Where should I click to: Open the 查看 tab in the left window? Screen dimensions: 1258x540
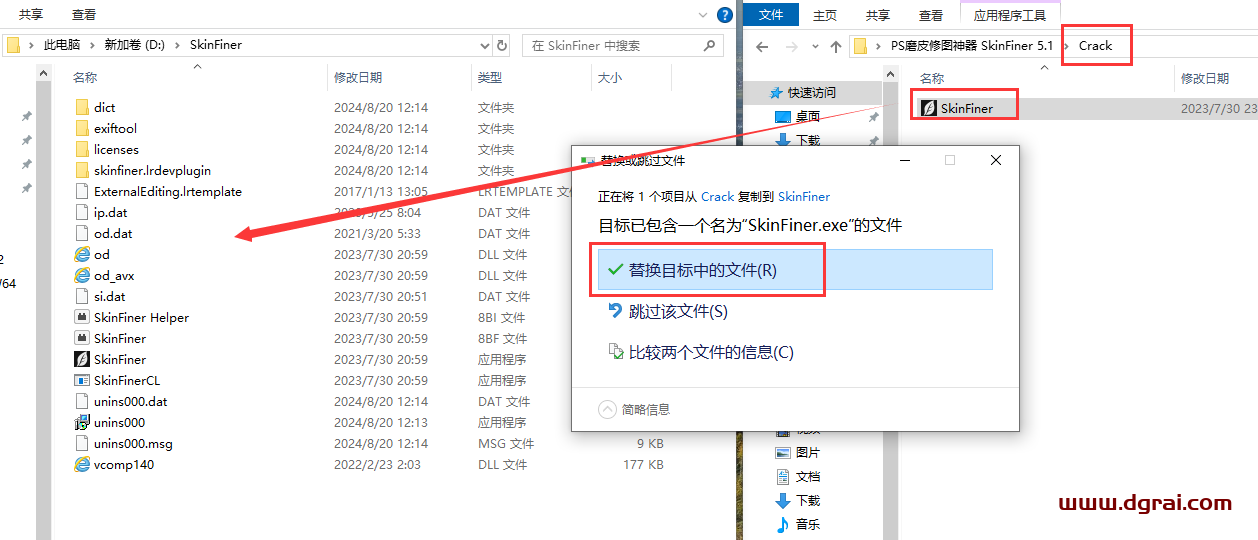84,15
